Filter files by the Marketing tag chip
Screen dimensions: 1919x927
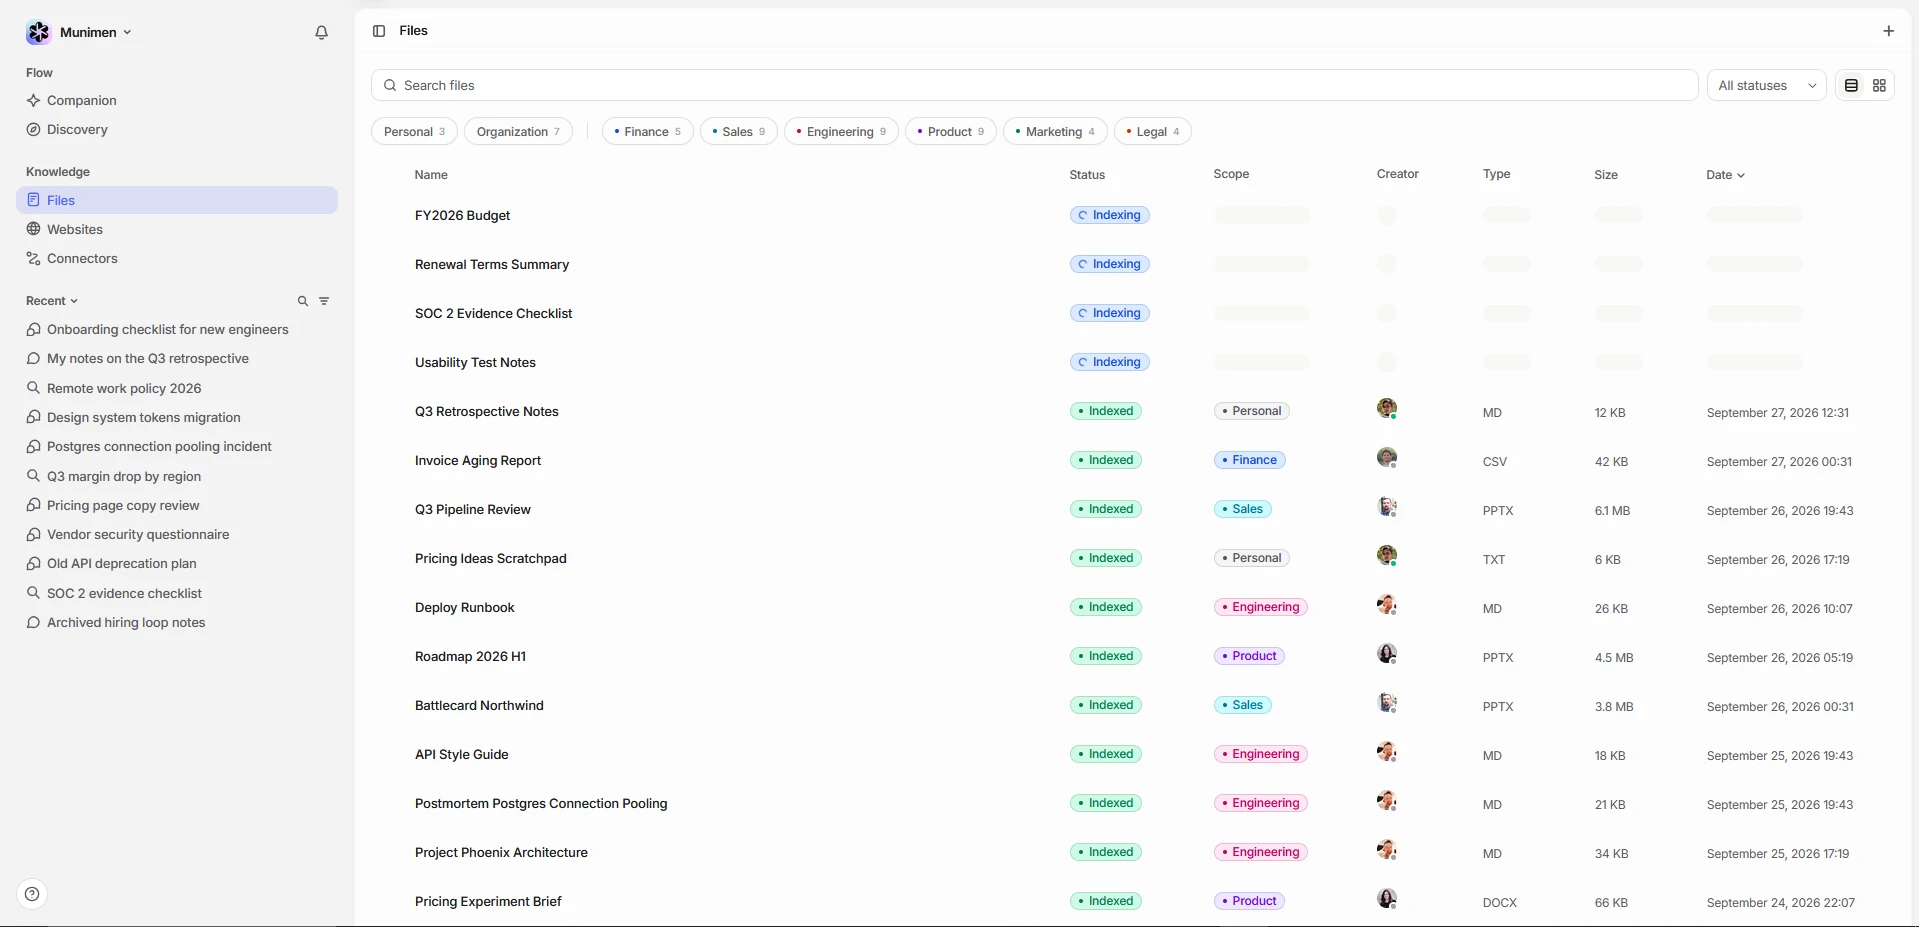tap(1055, 132)
